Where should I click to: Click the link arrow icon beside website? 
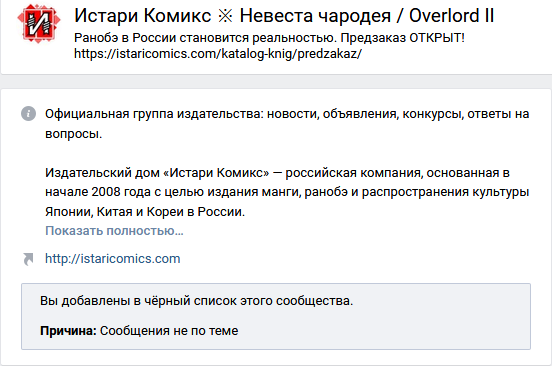pyautogui.click(x=28, y=259)
